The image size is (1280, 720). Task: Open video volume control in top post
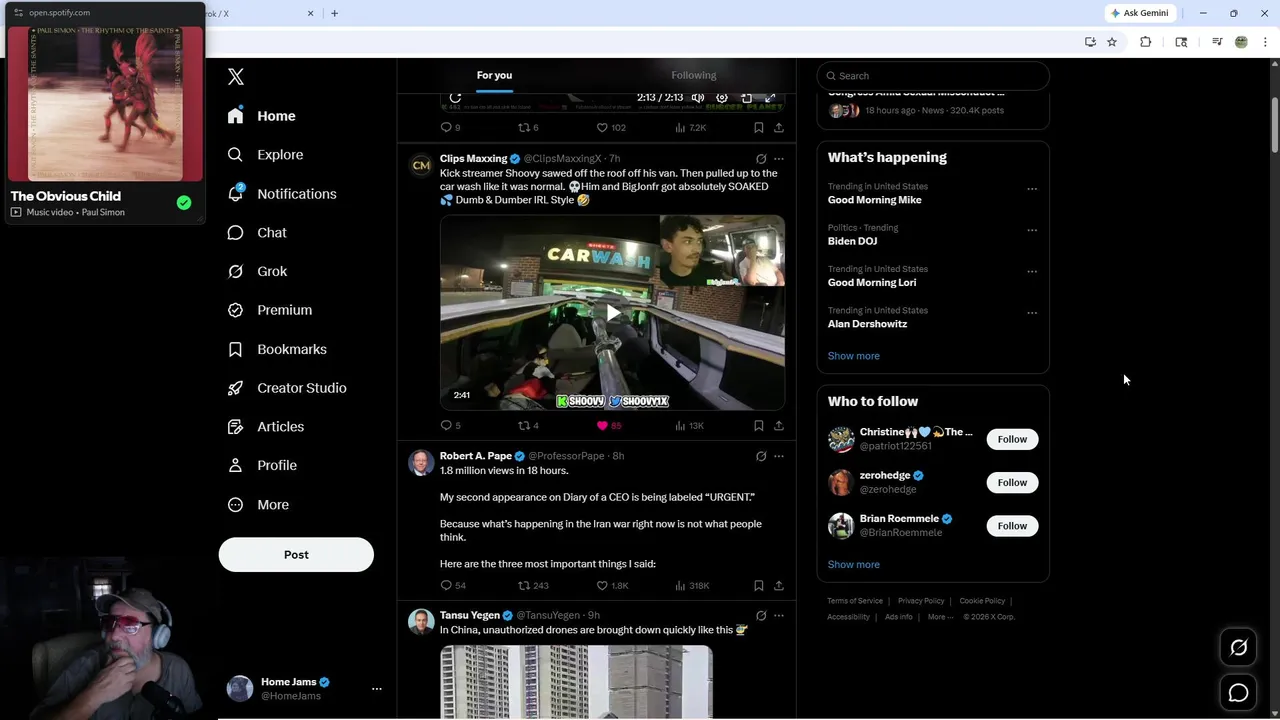(698, 98)
